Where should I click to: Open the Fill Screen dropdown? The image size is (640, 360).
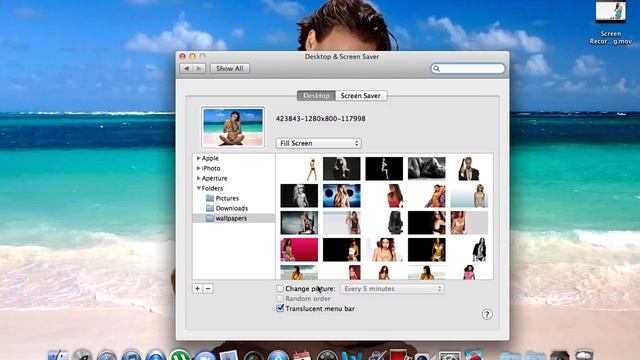pos(319,143)
